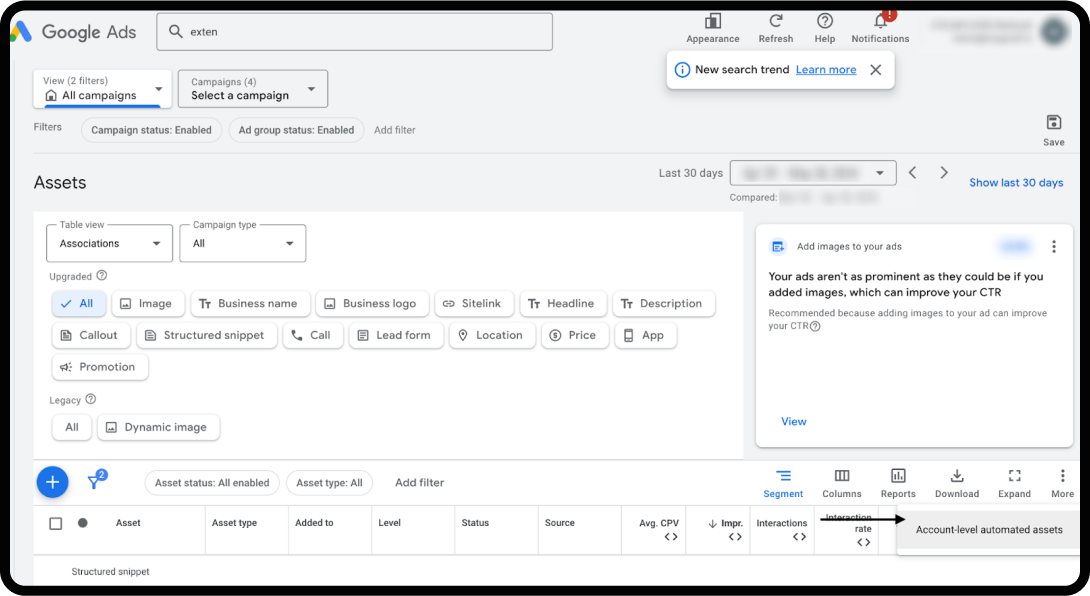Viewport: 1090px width, 596px height.
Task: Click the Expand table tool
Action: tap(1014, 483)
